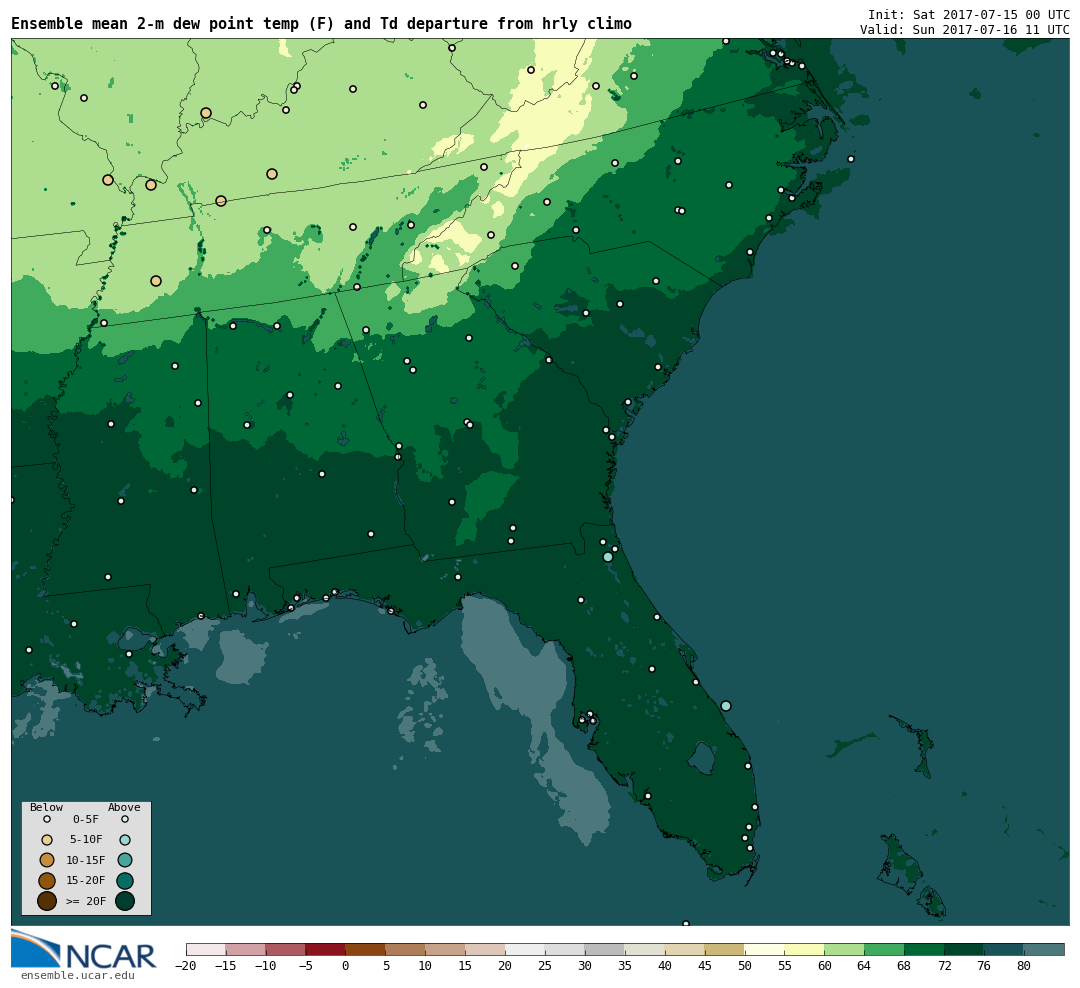
Task: Select the gray-teal swatch above 80 on colorbar
Action: coord(1043,949)
